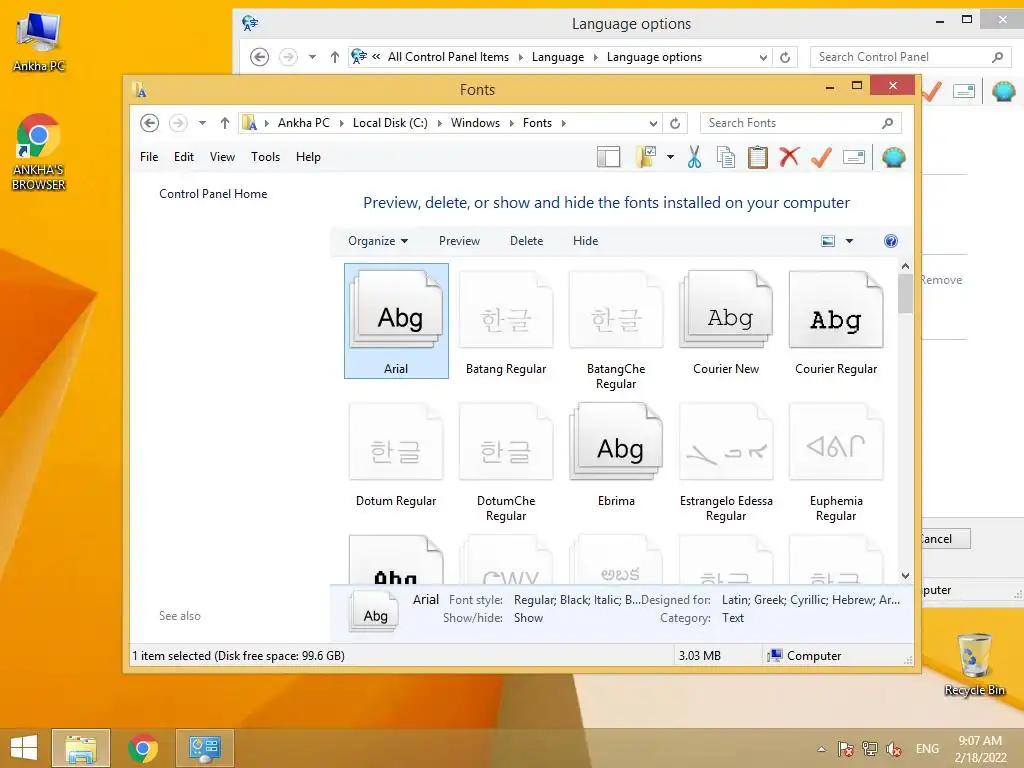Expand the Fonts address bar history dropdown
The height and width of the screenshot is (768, 1024).
tap(653, 123)
